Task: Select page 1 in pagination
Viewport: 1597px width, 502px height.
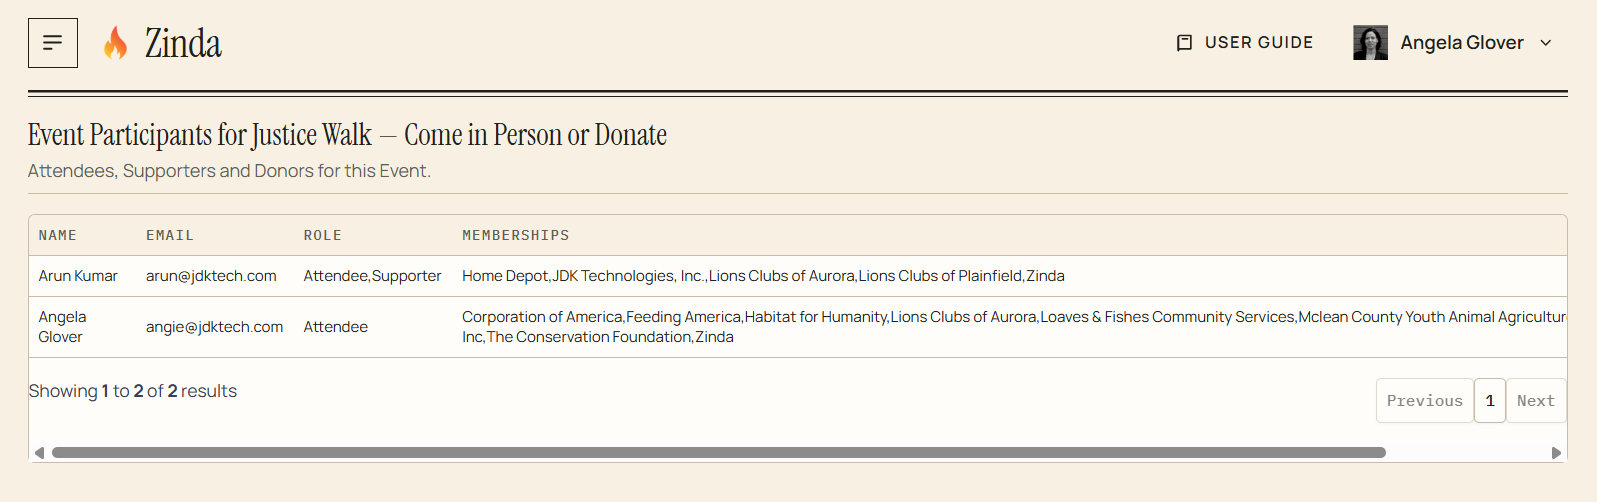Action: tap(1490, 400)
